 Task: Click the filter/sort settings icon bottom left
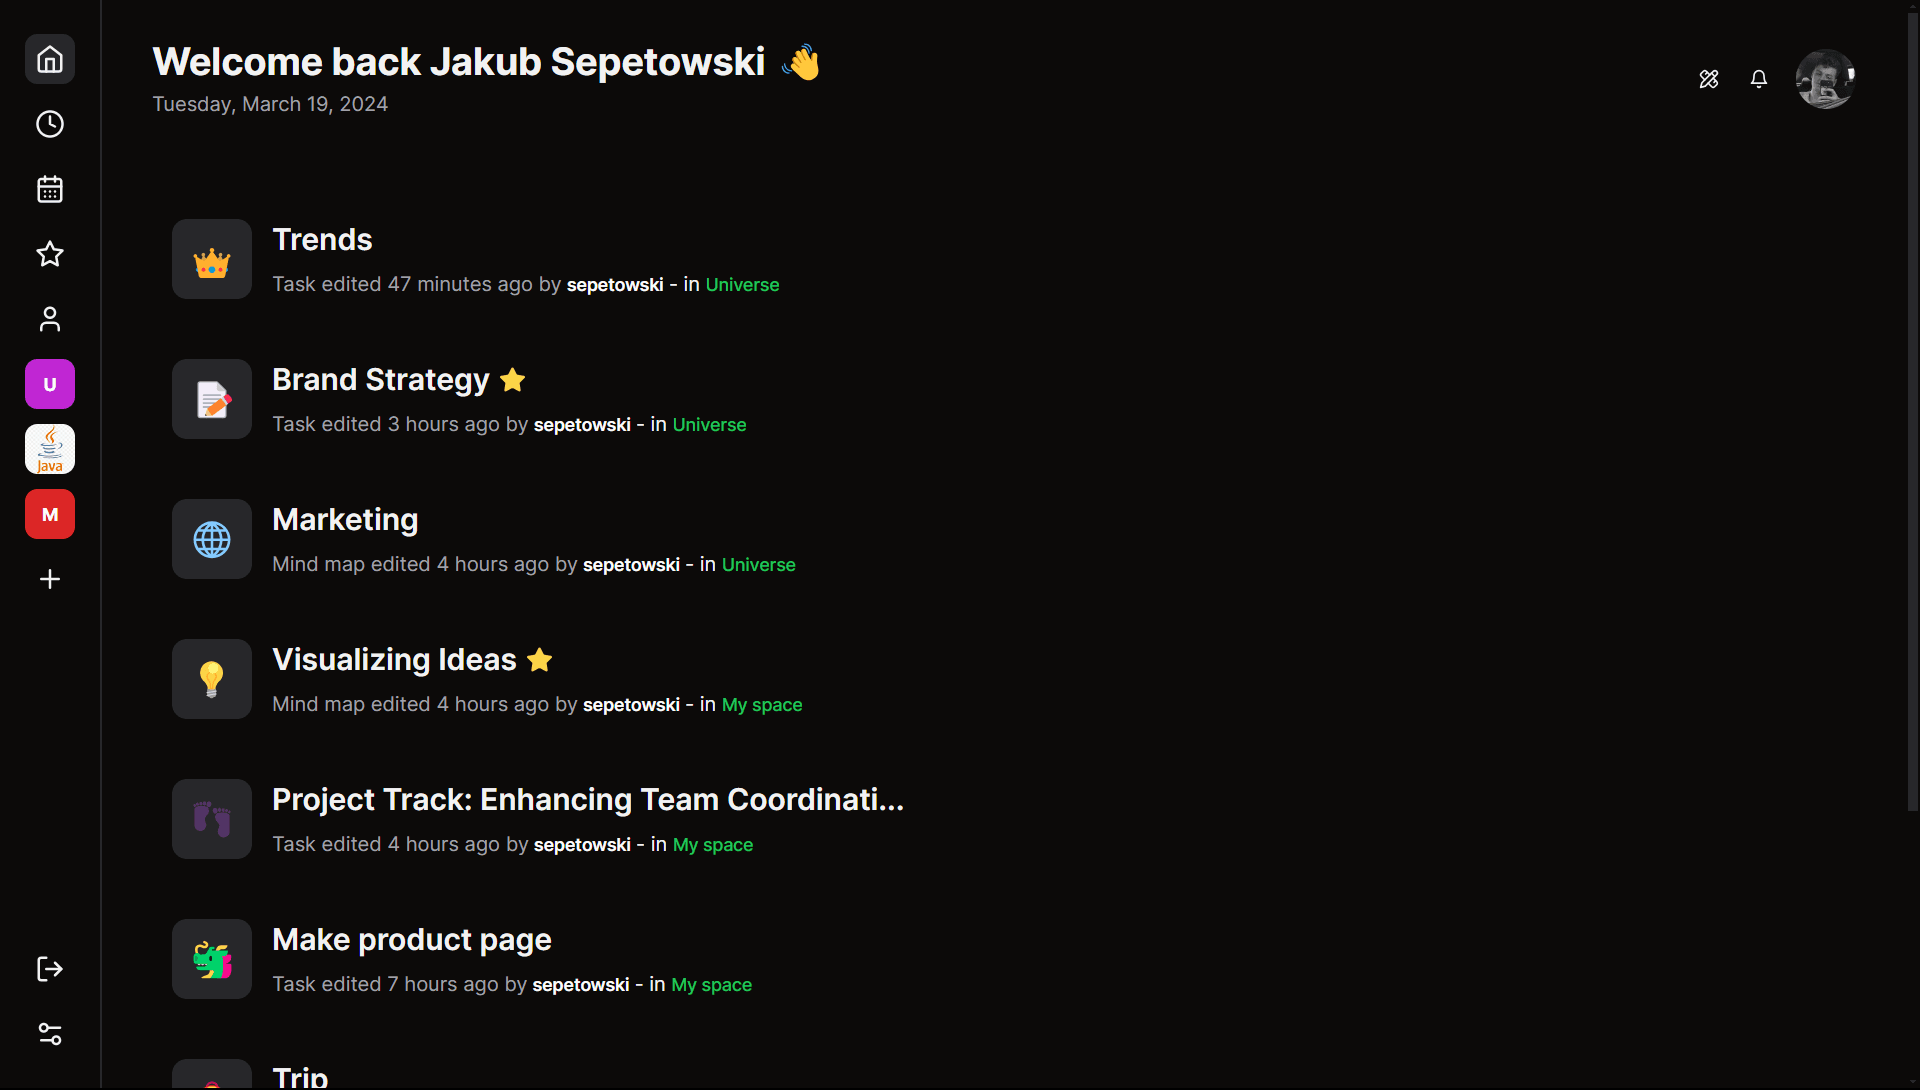[x=50, y=1032]
